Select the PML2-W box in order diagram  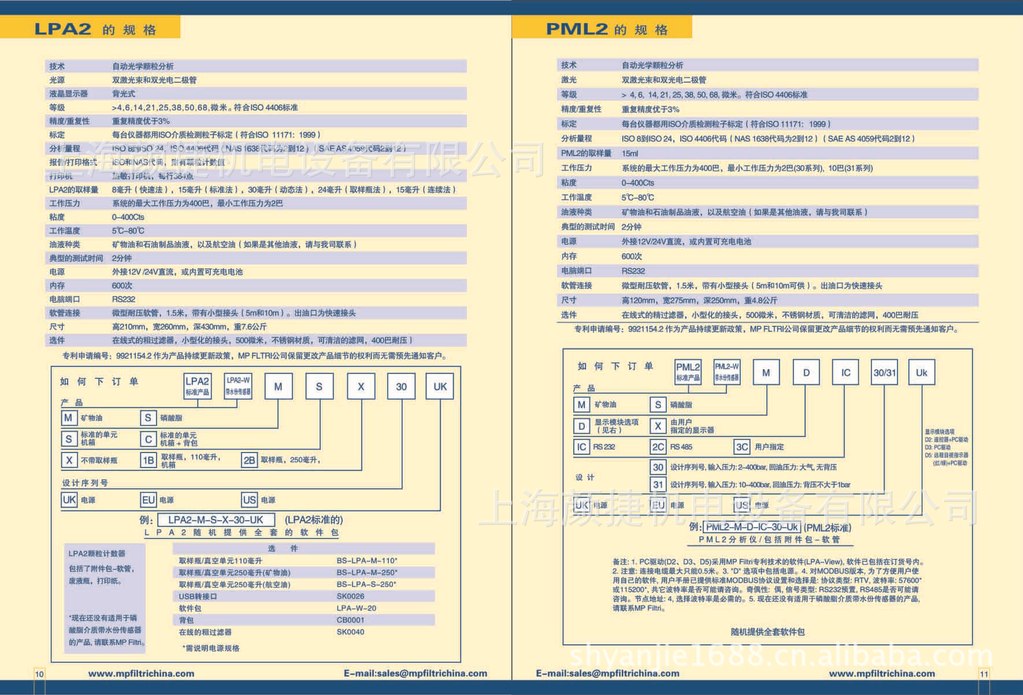[x=726, y=372]
